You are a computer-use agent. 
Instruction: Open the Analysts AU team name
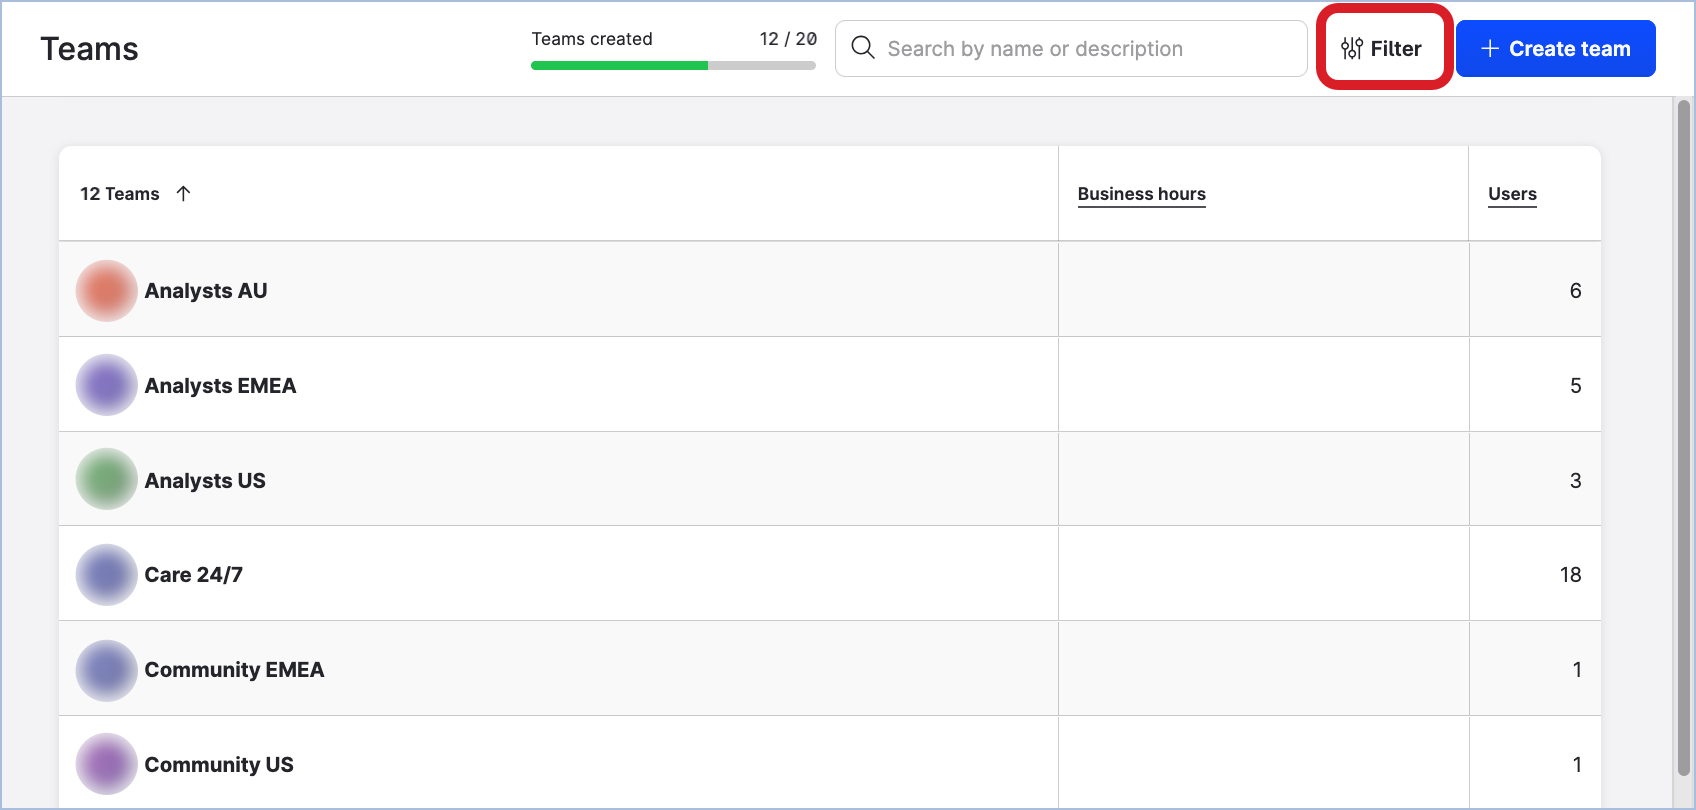[x=206, y=291]
